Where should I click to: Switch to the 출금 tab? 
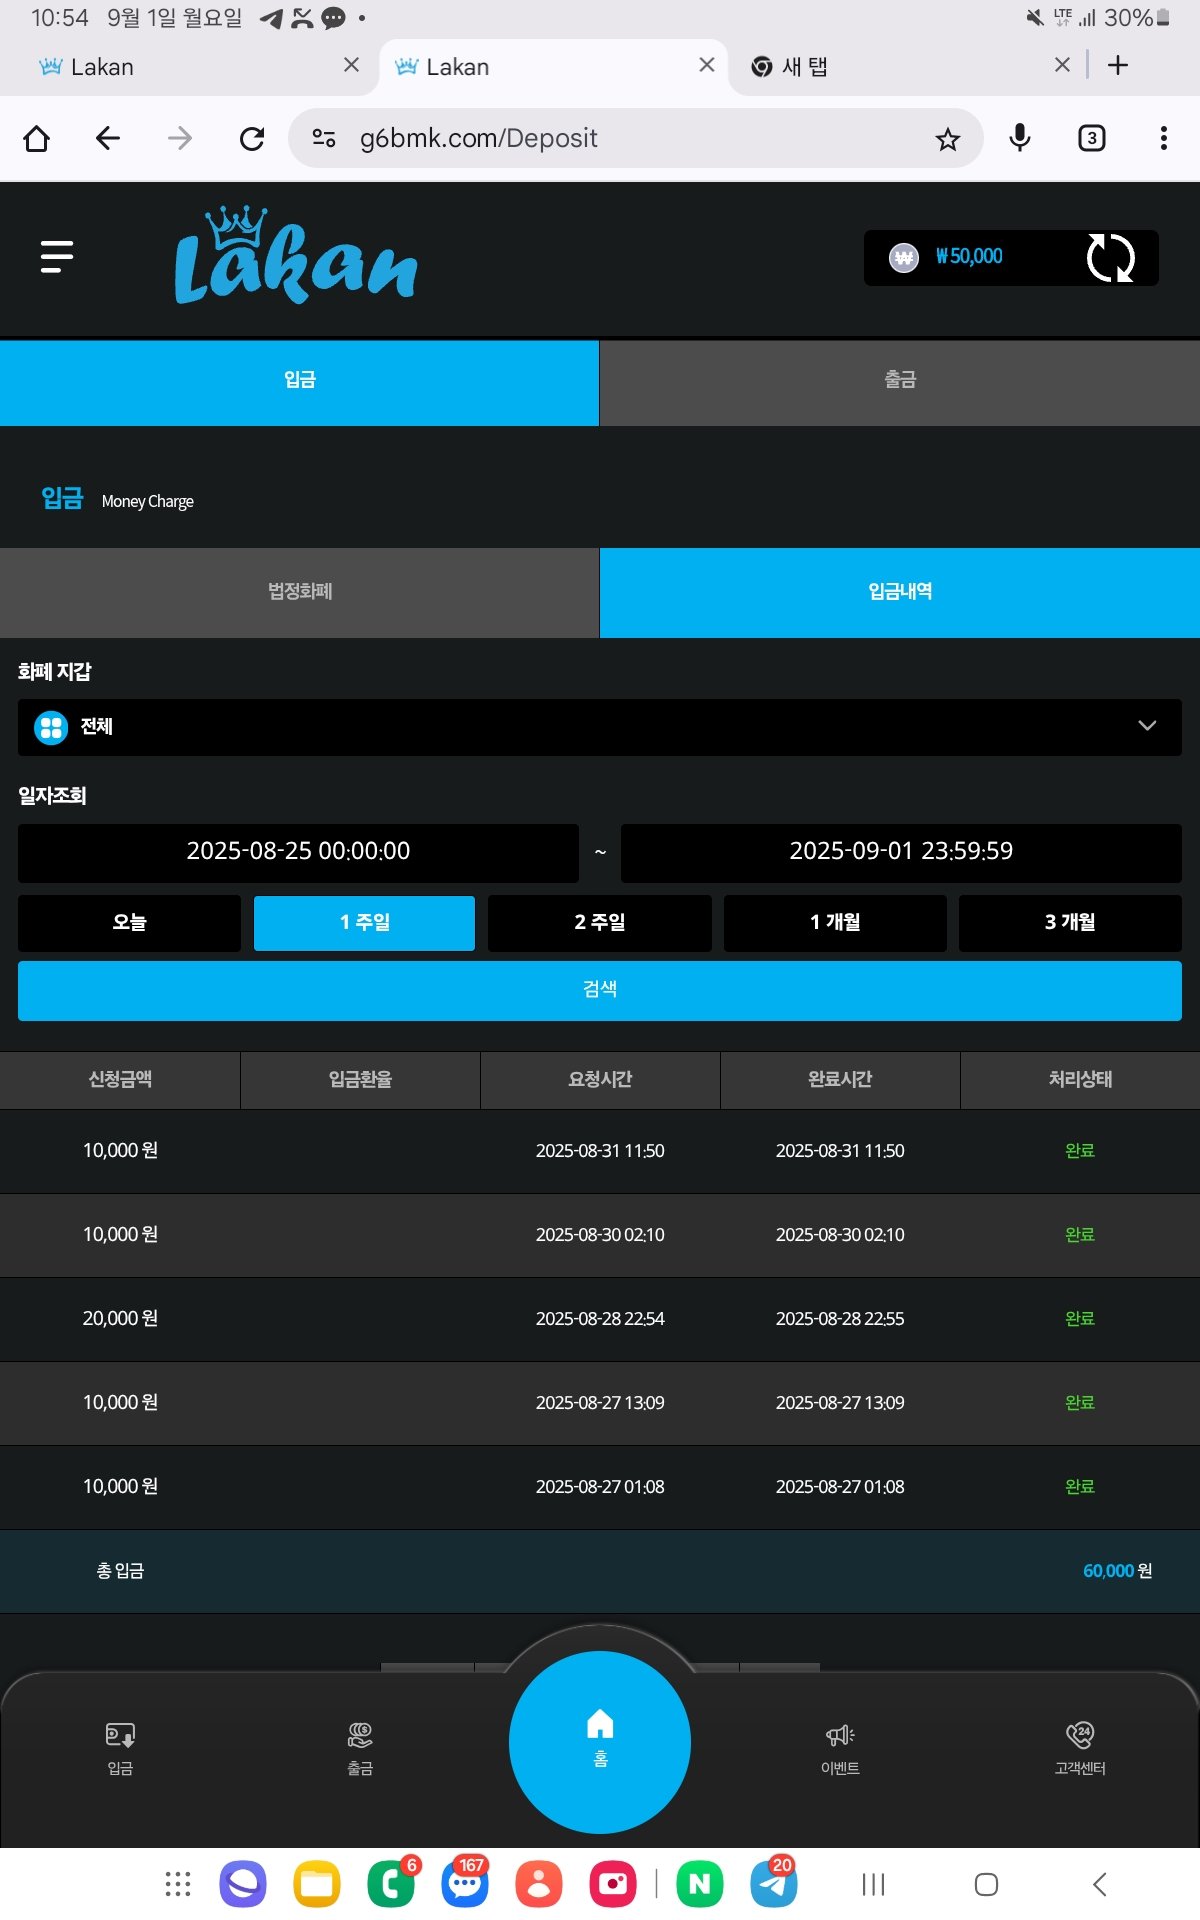click(899, 380)
